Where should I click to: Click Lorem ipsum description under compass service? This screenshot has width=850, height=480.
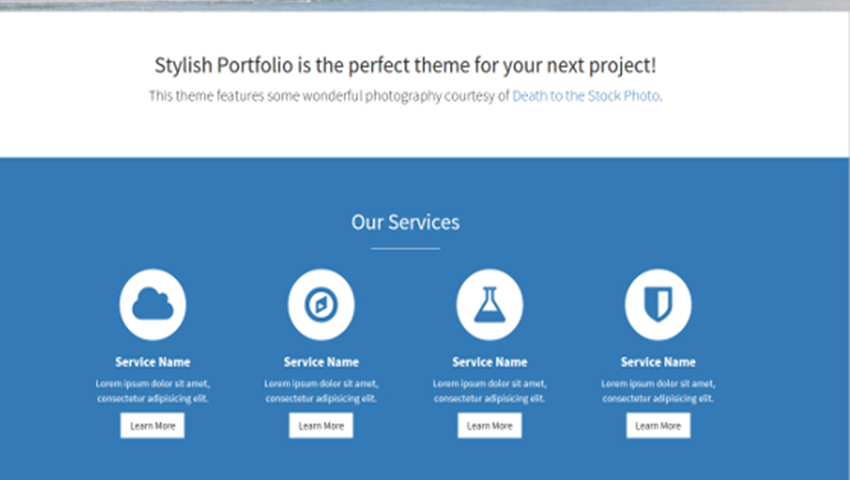321,391
